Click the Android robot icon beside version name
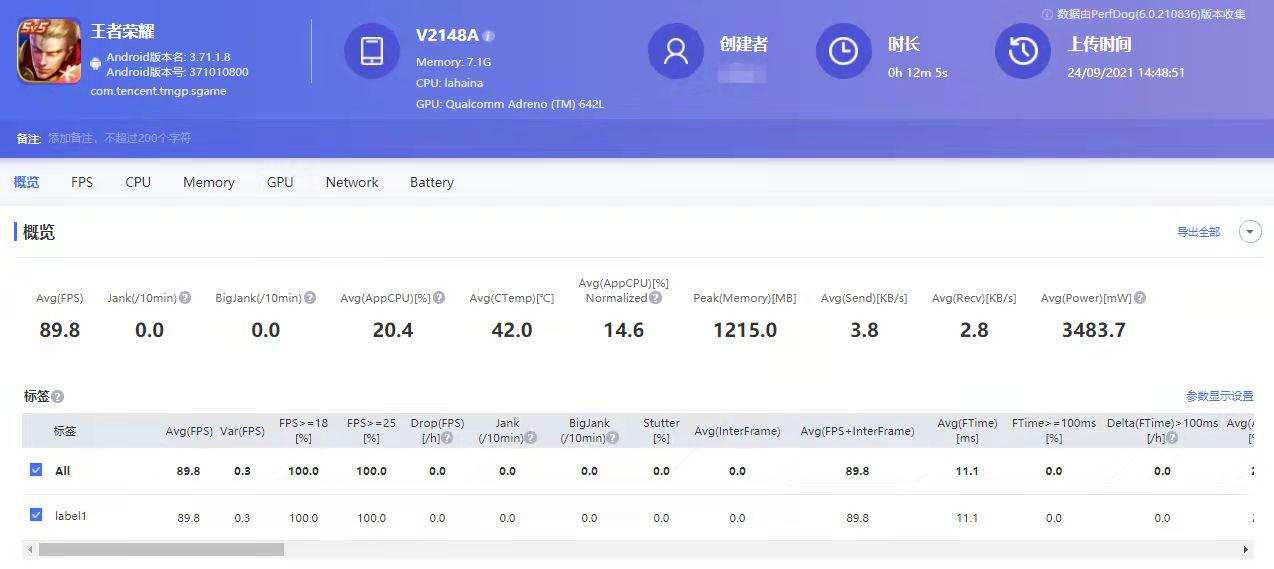 click(96, 64)
